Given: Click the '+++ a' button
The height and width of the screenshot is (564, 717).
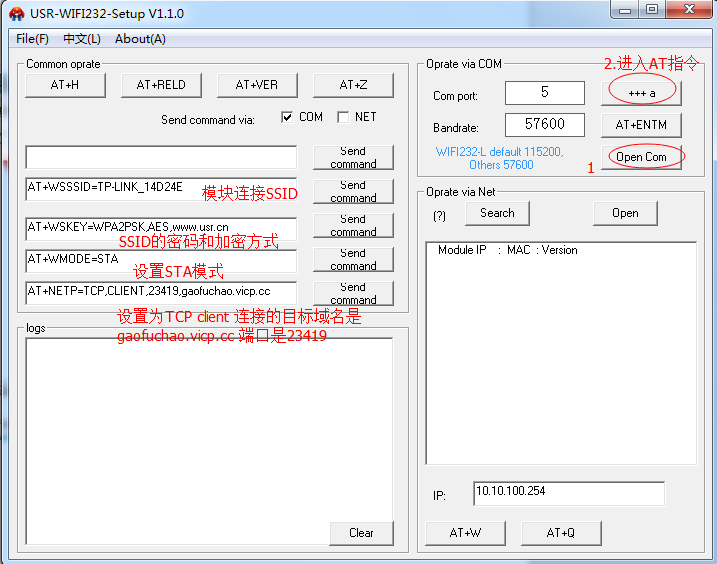Looking at the screenshot, I should [641, 92].
